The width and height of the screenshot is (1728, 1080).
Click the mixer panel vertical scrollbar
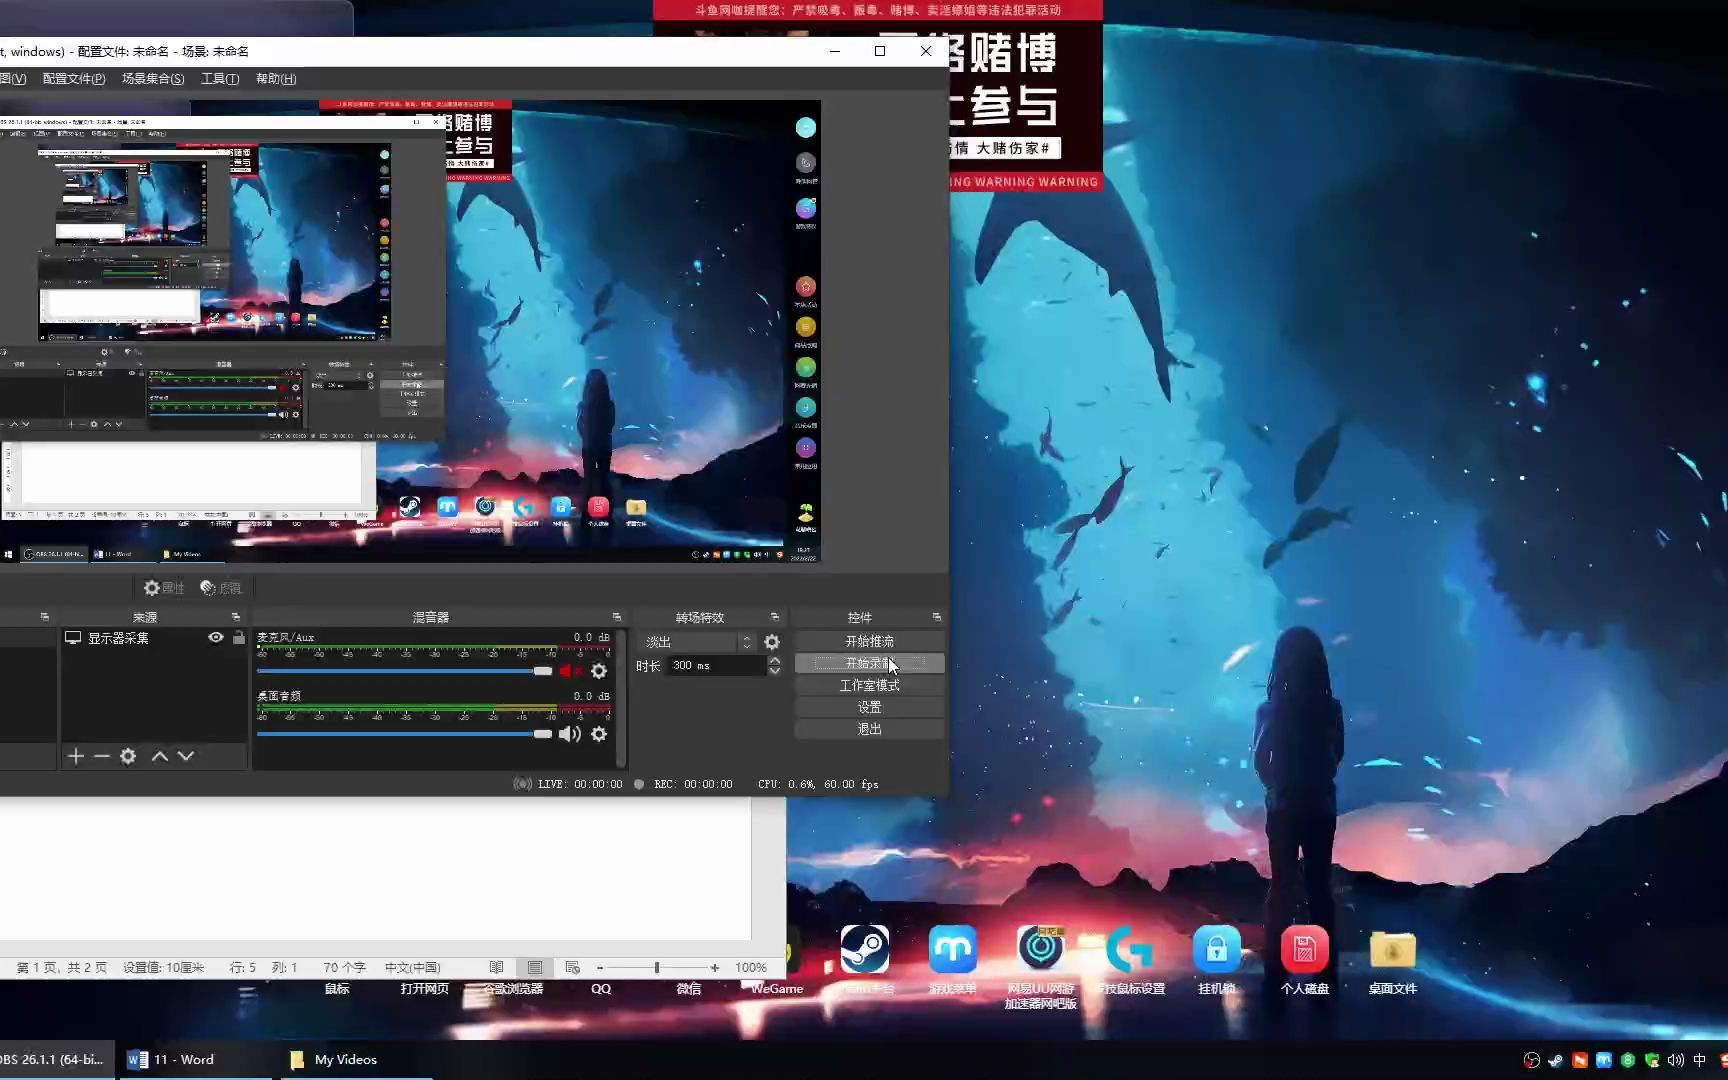pos(621,698)
